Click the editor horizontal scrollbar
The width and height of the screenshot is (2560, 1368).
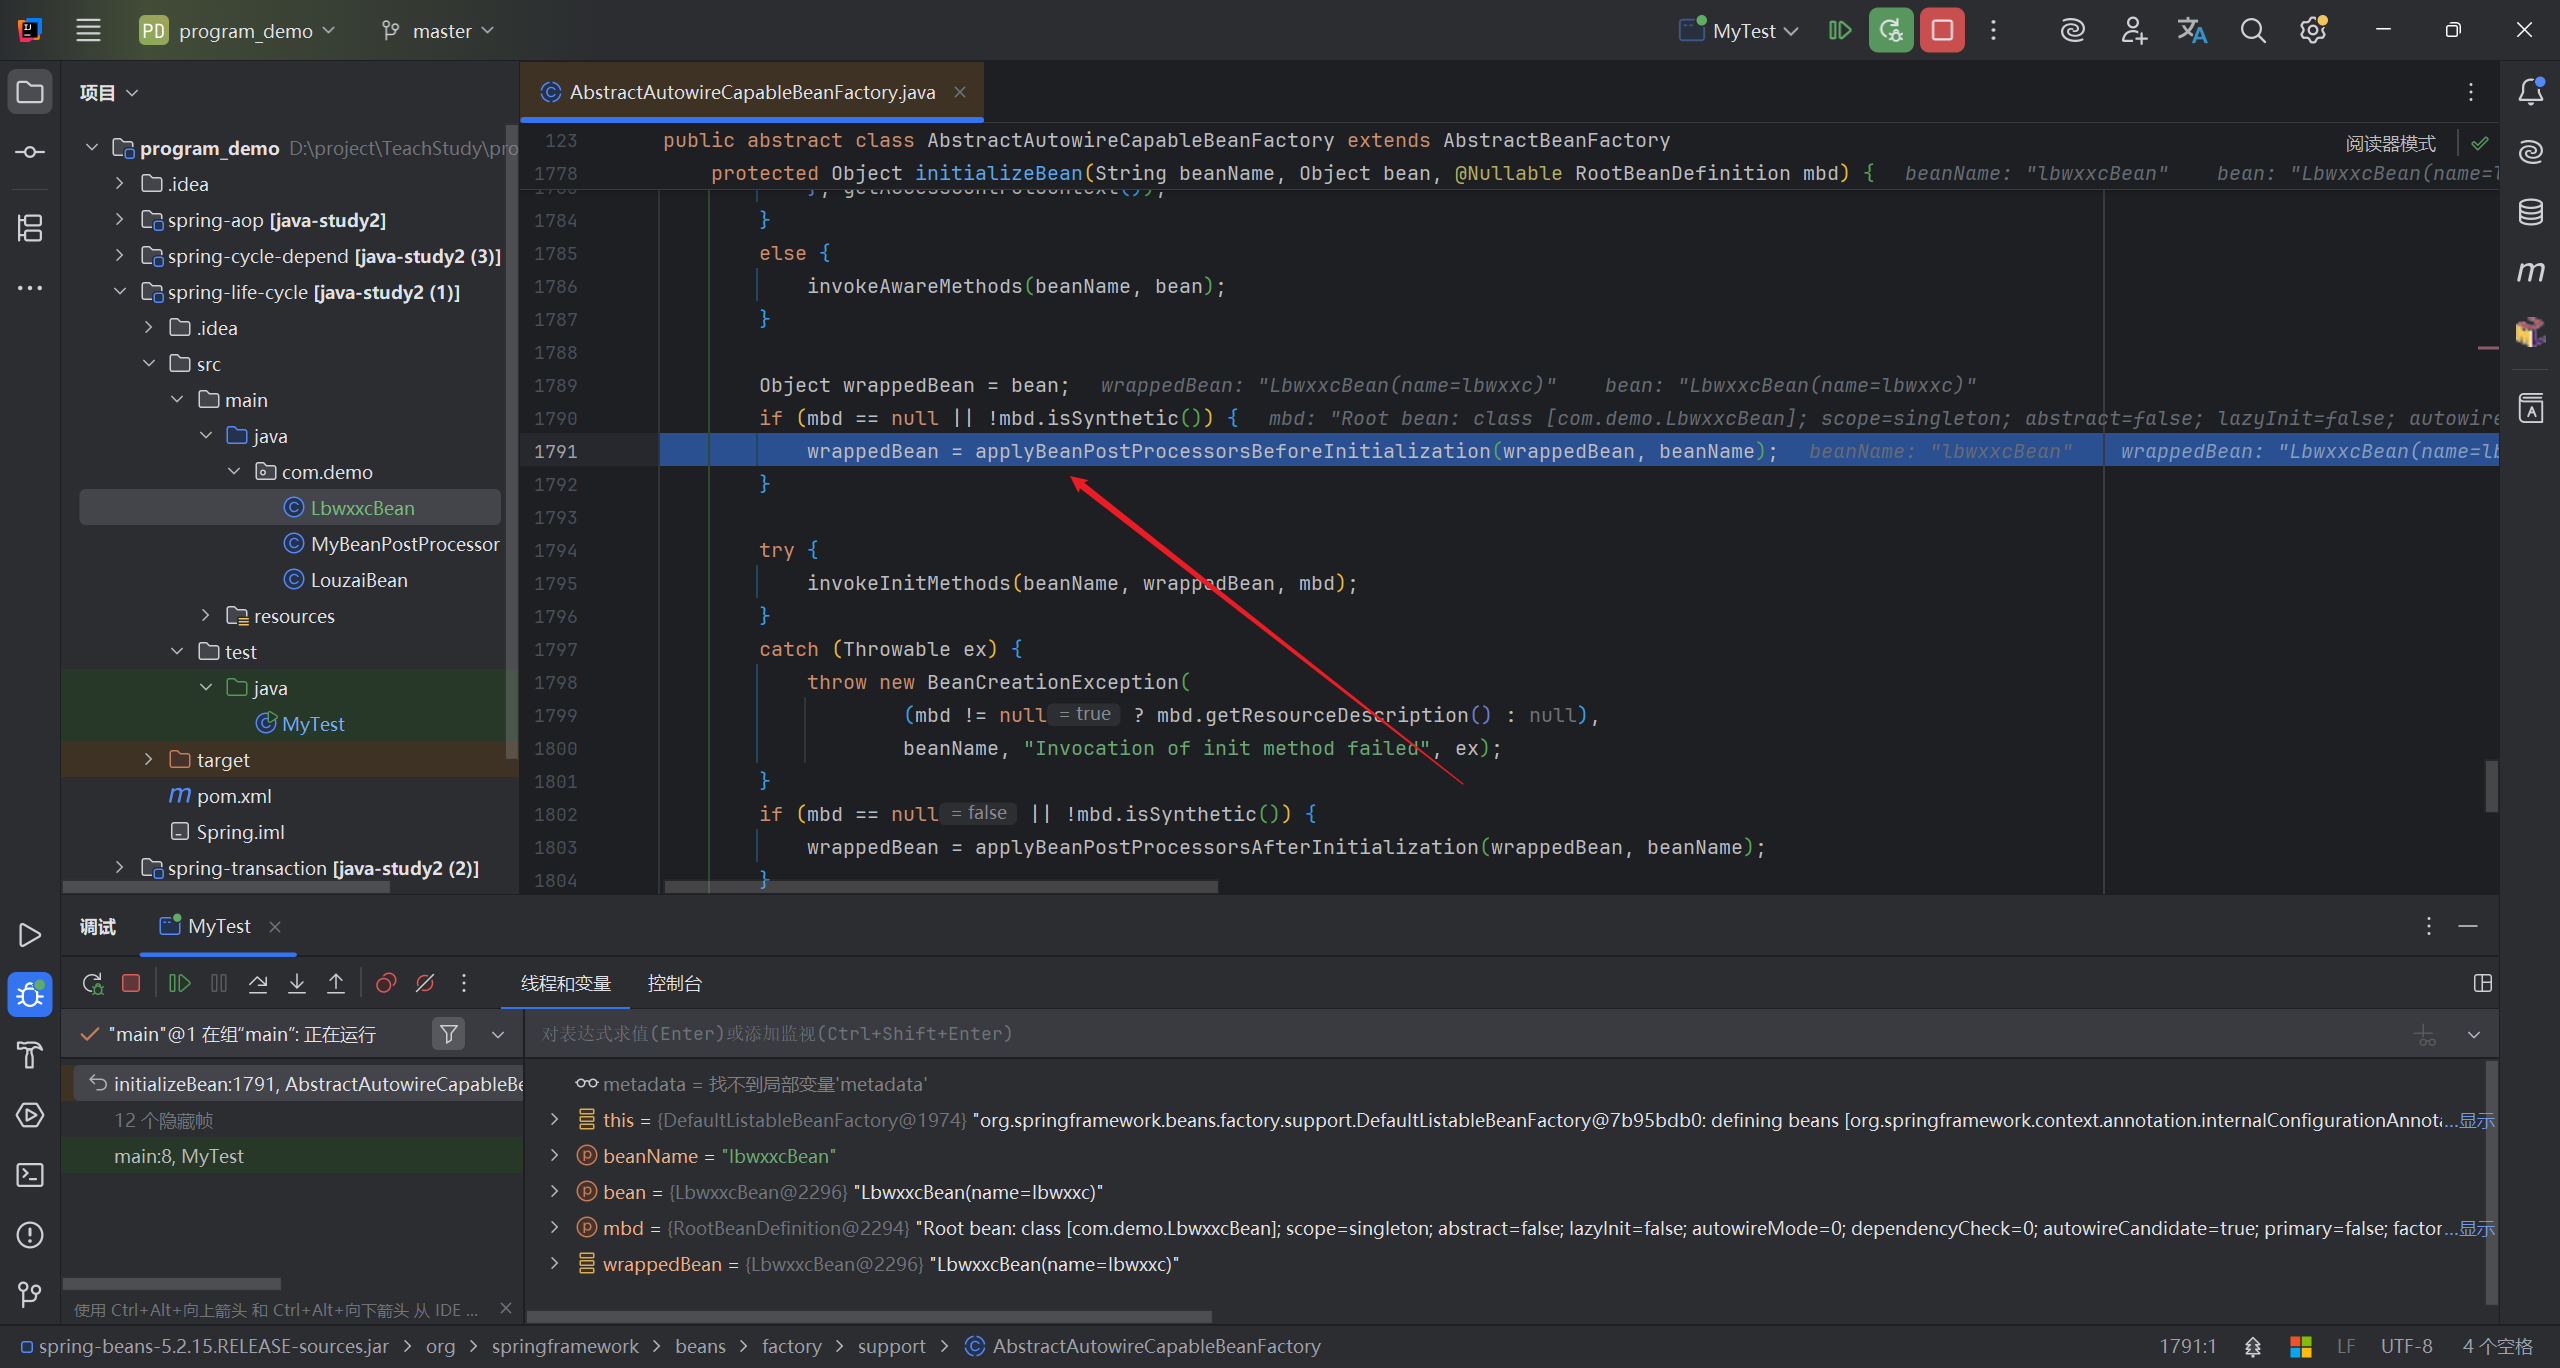(940, 887)
